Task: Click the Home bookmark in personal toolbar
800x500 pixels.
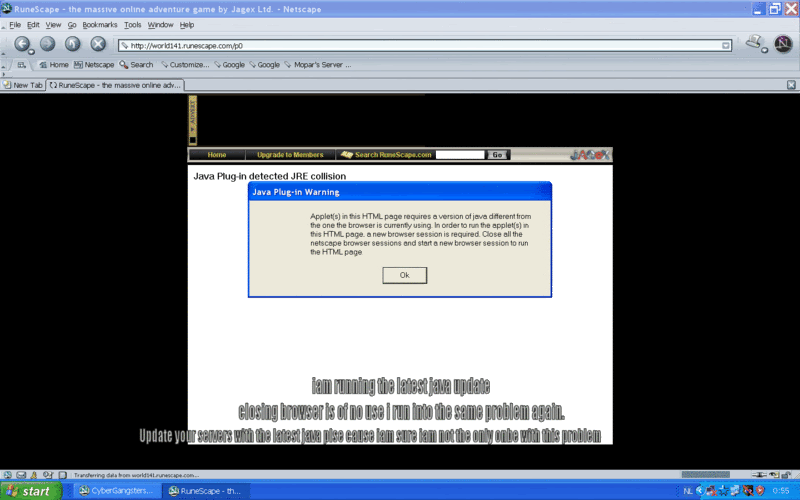Action: coord(54,65)
